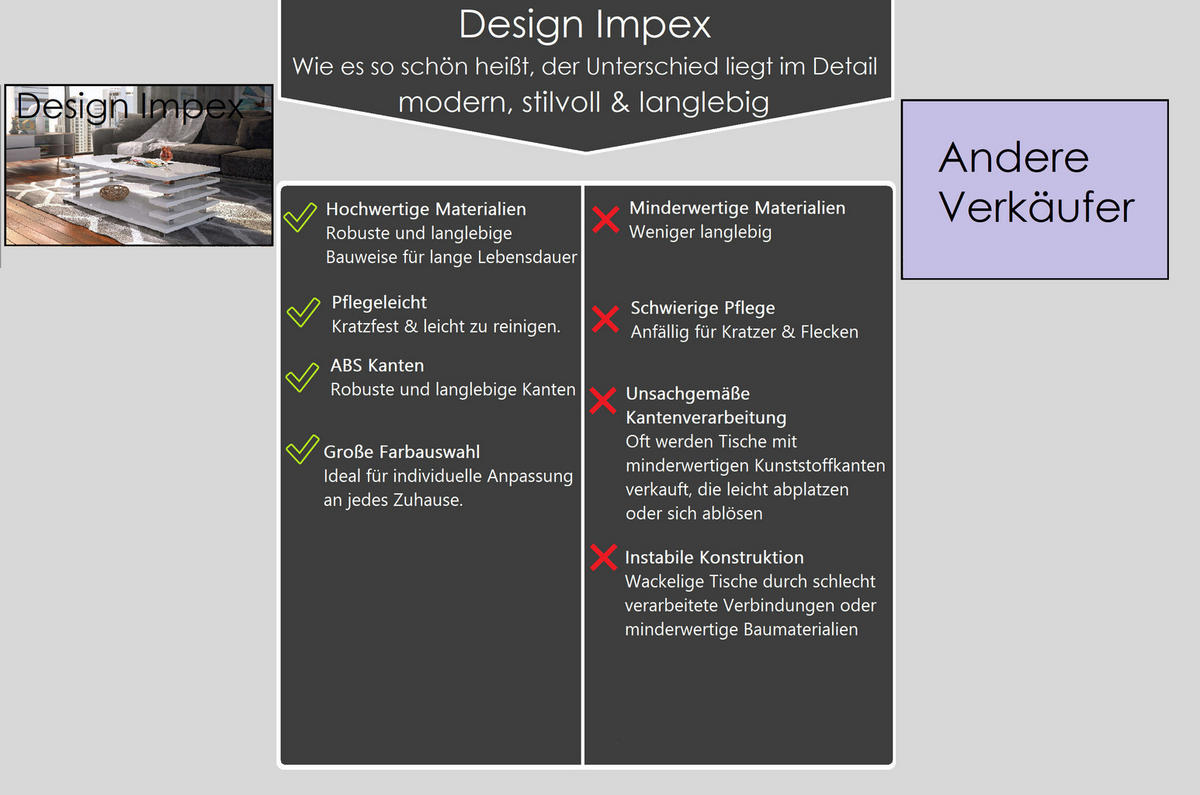Select the Hochwertige Materialien heading

click(425, 209)
